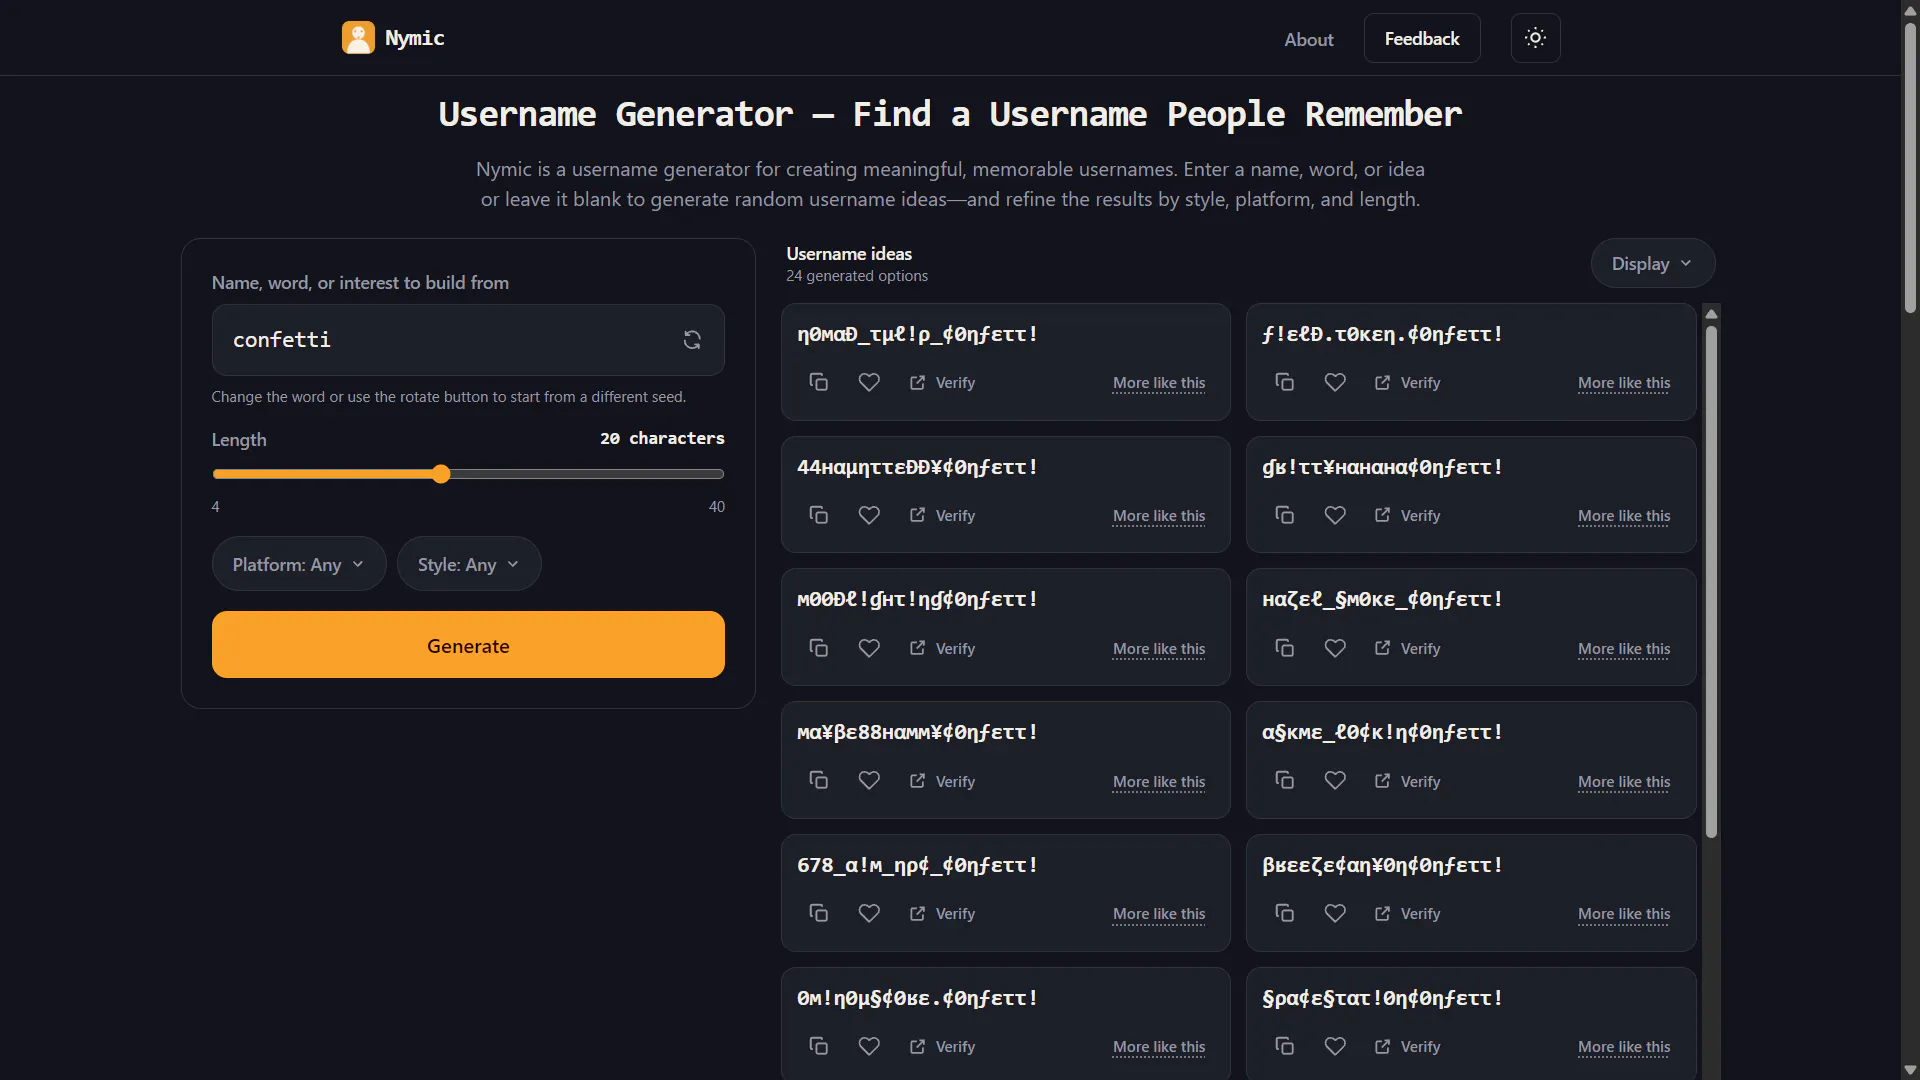Click the Verify icon for 678_α!м_ηρ¢_¢0ηƒεττ!

918,914
